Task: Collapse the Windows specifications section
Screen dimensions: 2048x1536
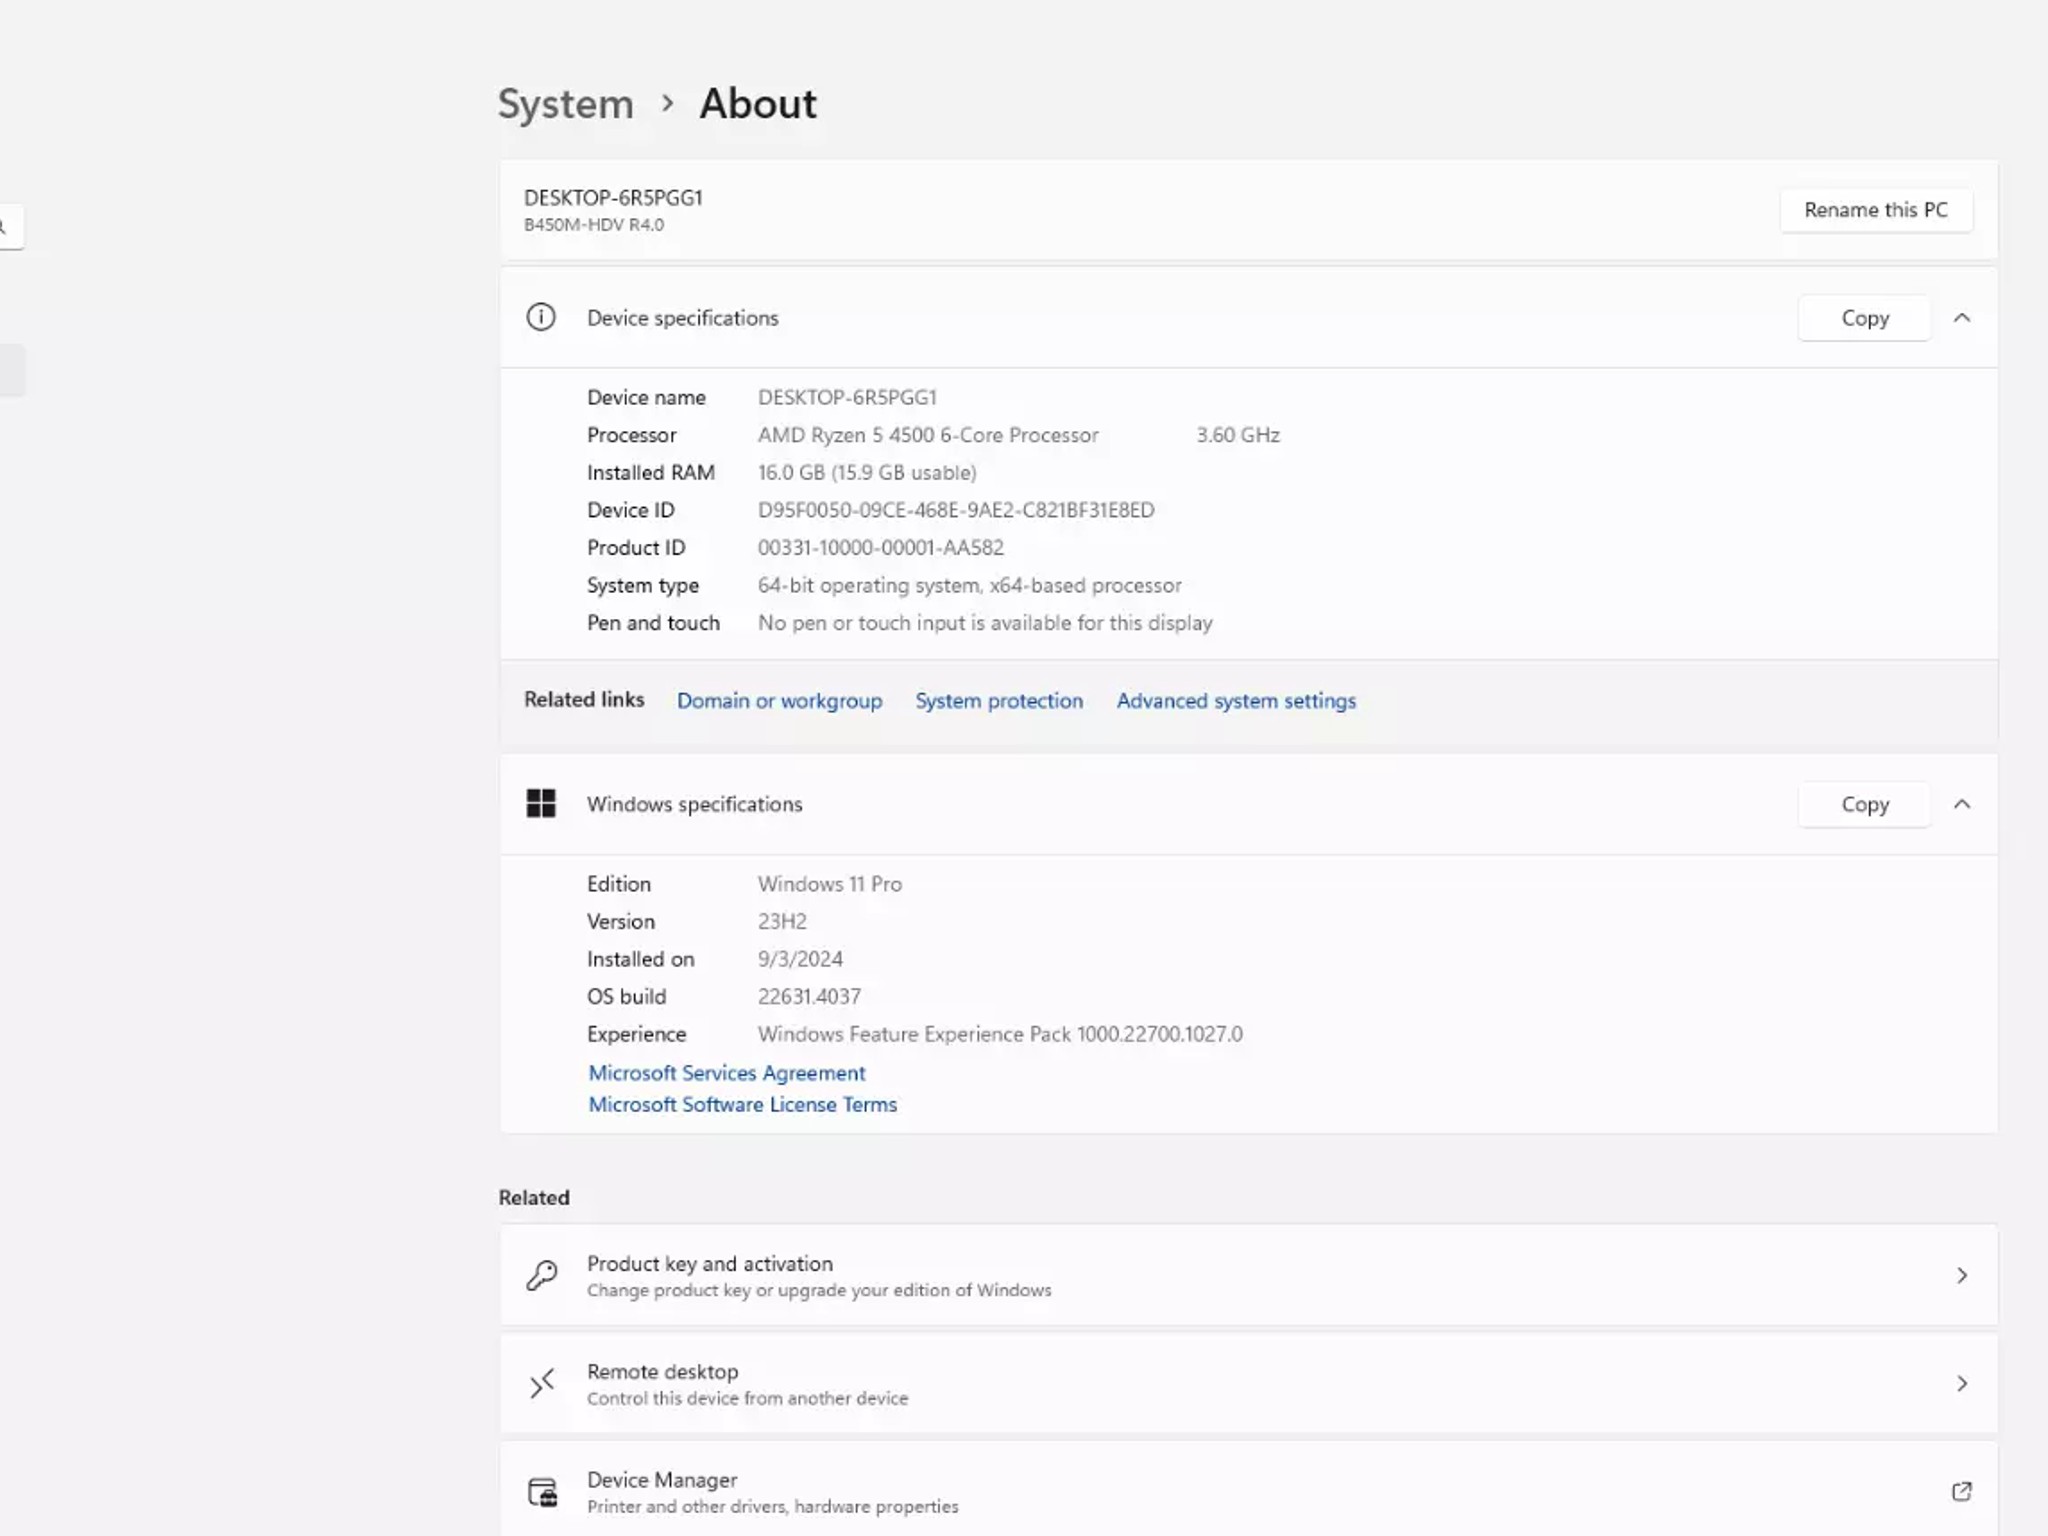Action: (1961, 803)
